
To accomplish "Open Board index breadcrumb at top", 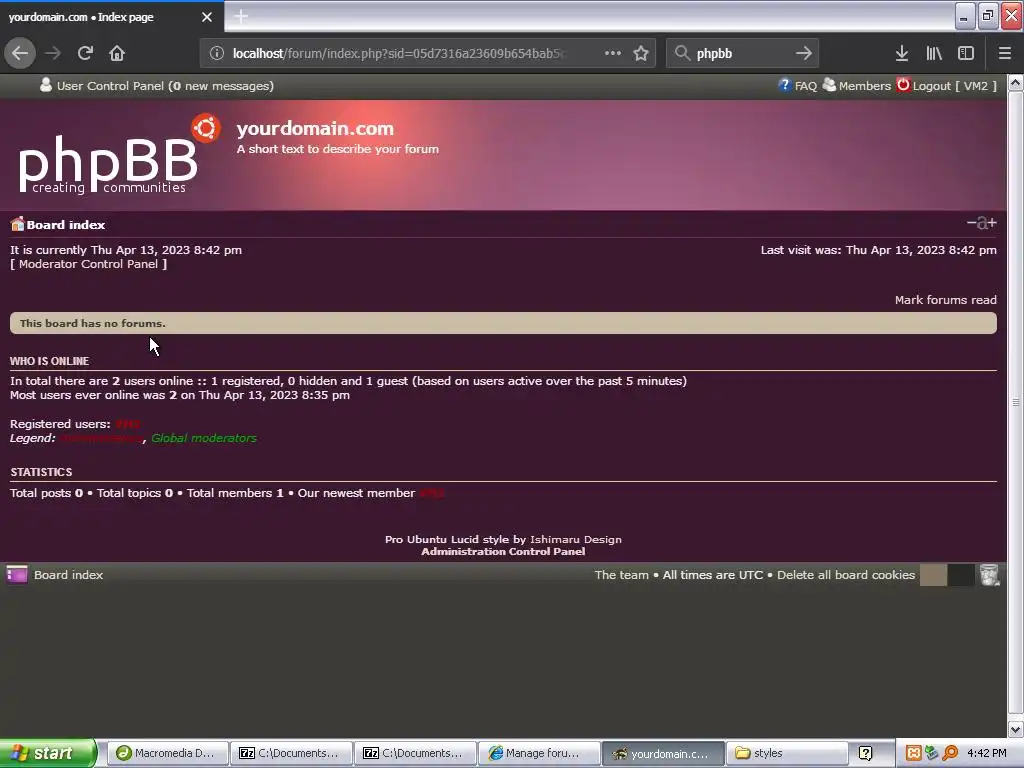I will pos(65,225).
